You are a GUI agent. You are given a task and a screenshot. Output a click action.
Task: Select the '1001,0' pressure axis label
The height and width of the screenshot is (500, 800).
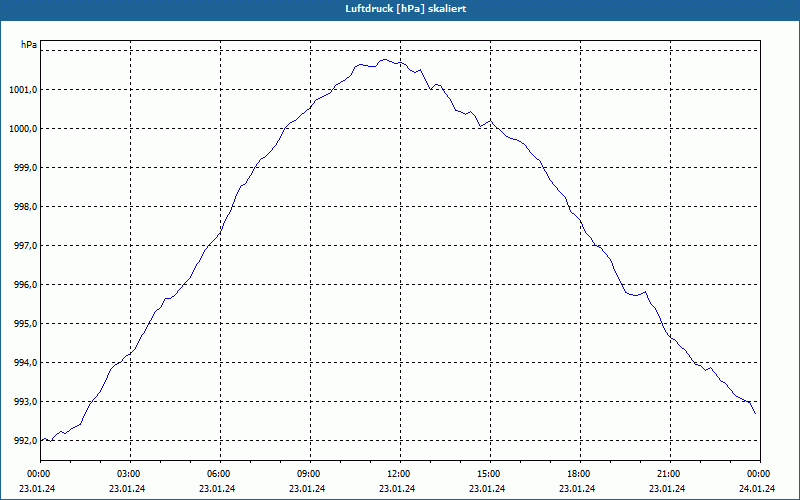[23, 90]
